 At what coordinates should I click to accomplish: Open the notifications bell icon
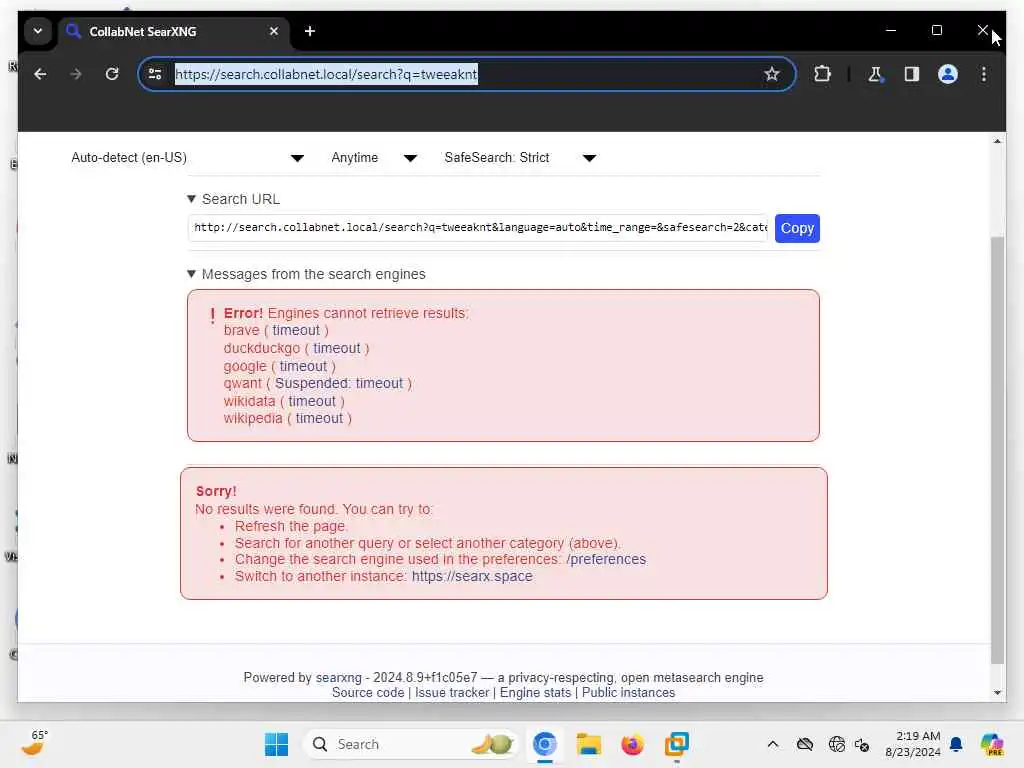tap(956, 744)
